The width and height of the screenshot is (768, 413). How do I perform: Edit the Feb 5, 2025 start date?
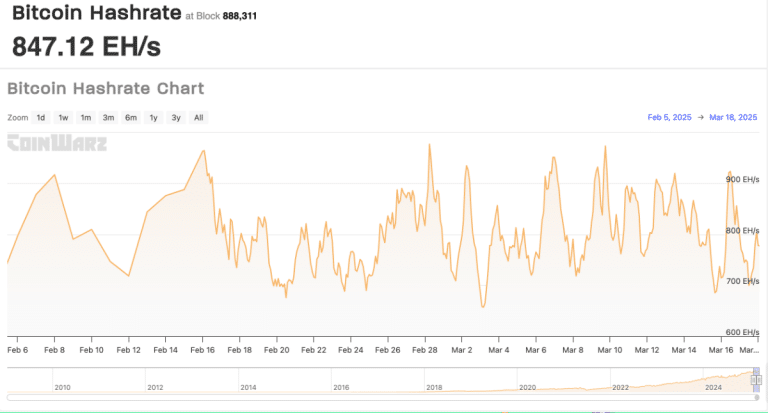tap(669, 117)
